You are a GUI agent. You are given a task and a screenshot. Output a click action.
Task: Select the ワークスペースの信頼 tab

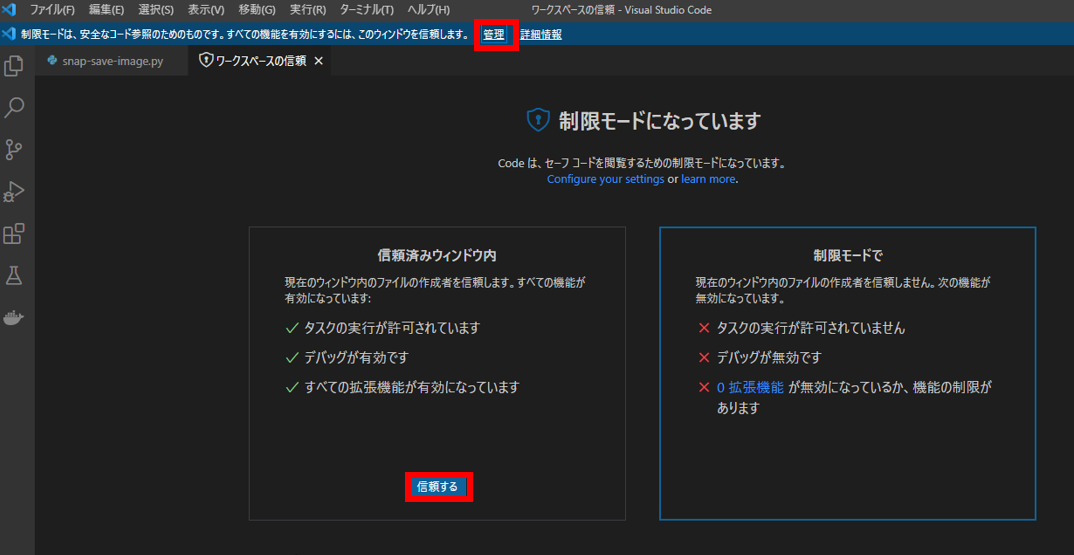pos(260,61)
